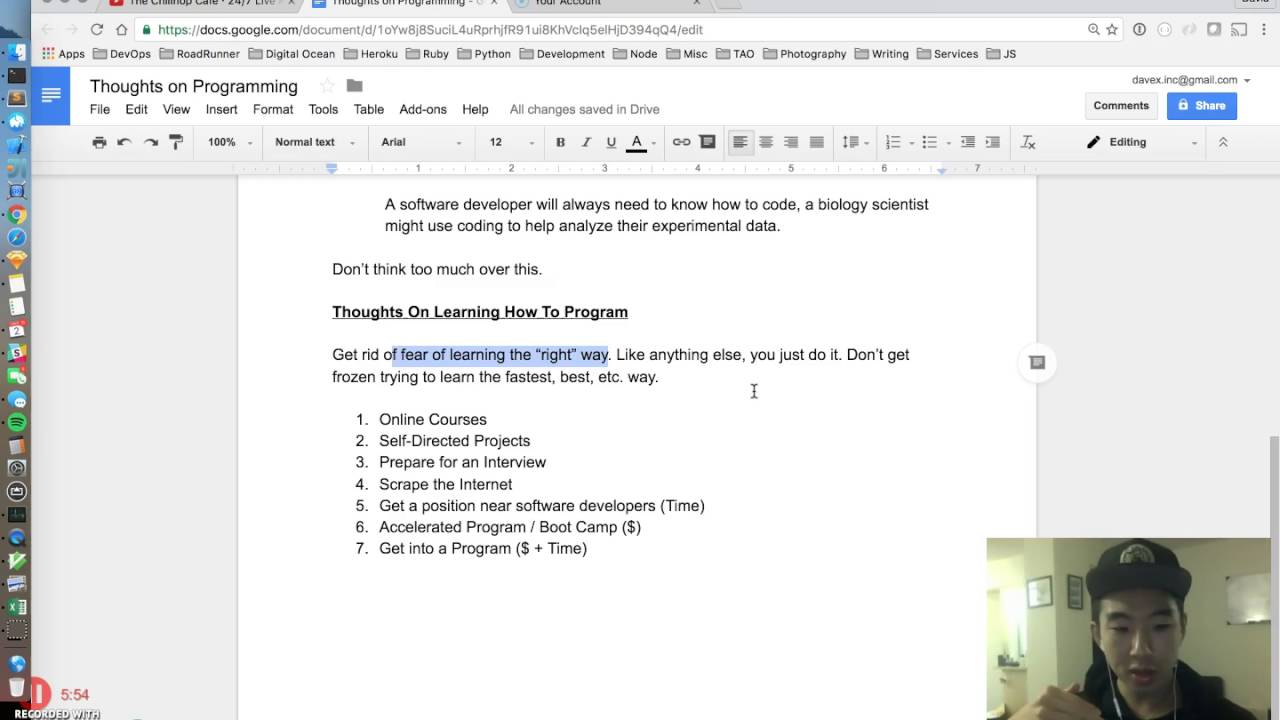Click the add comment bubble in margin

coord(1037,363)
